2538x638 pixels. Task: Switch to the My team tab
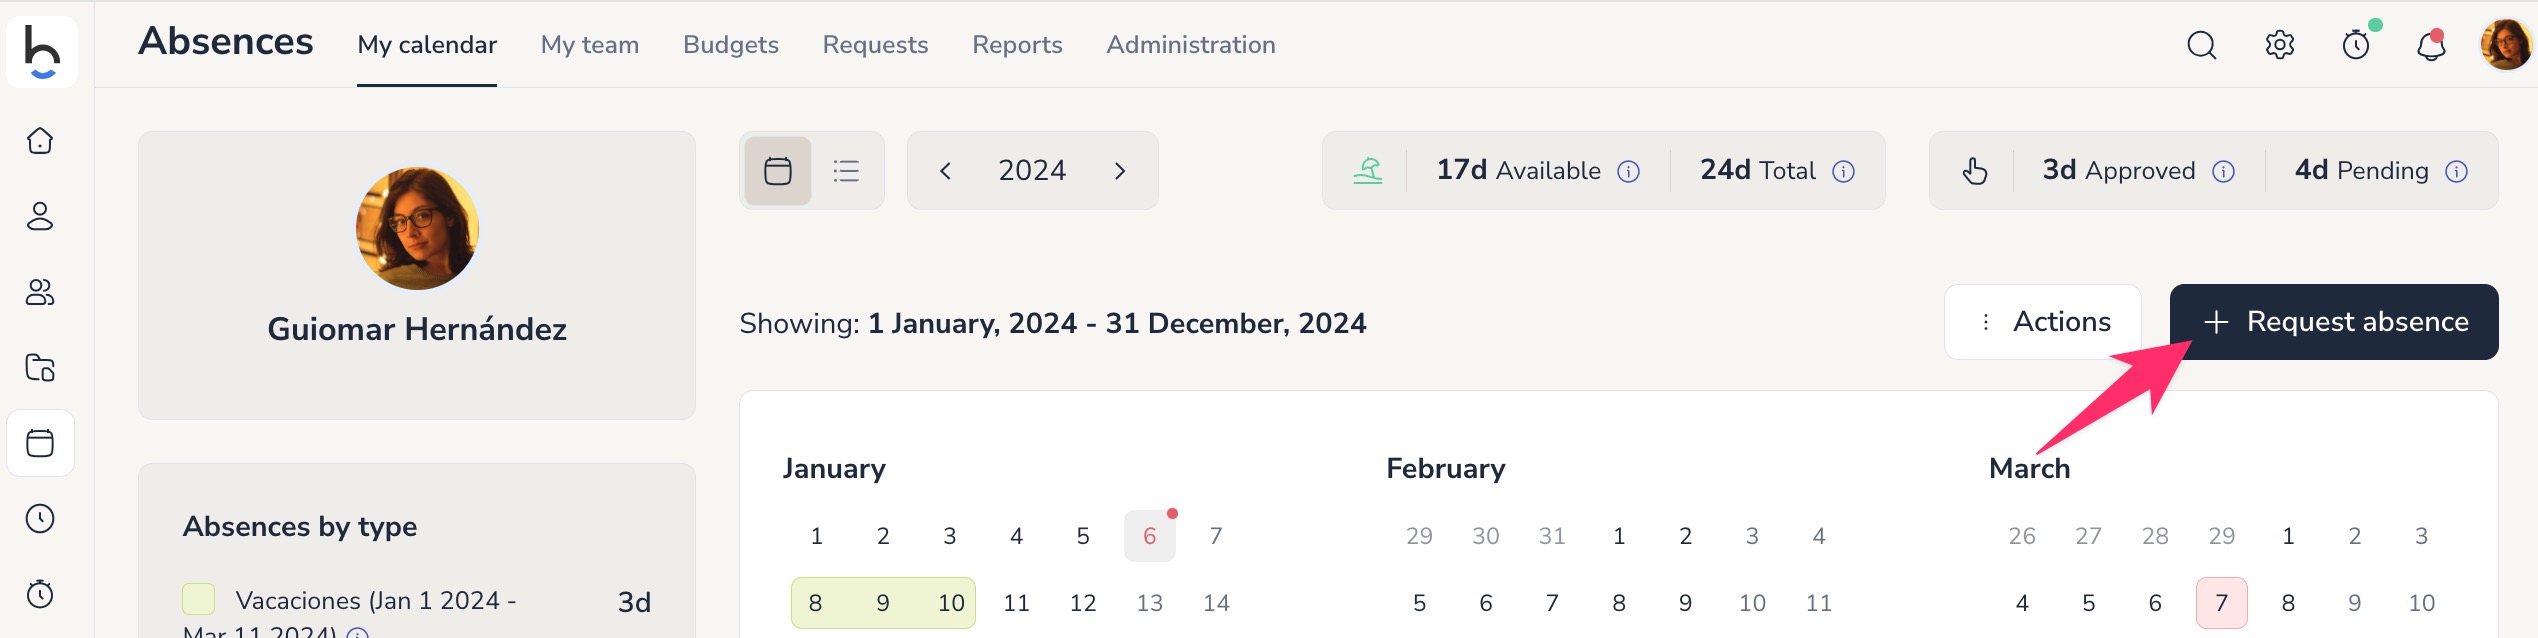pyautogui.click(x=590, y=45)
